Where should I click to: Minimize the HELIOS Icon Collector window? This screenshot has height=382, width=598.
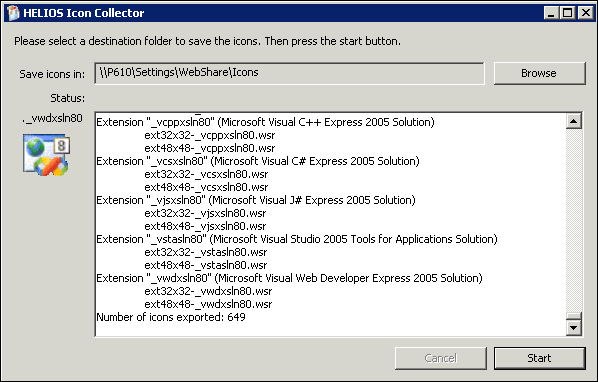(x=551, y=13)
